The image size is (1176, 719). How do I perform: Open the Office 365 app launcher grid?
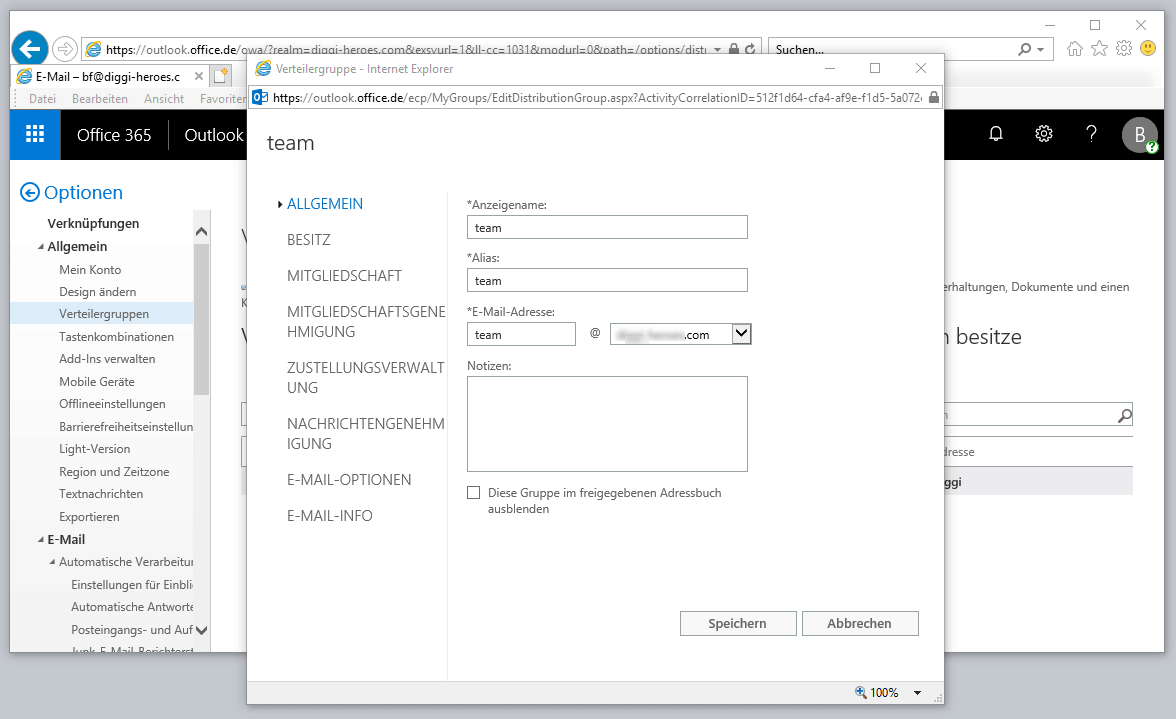click(35, 135)
